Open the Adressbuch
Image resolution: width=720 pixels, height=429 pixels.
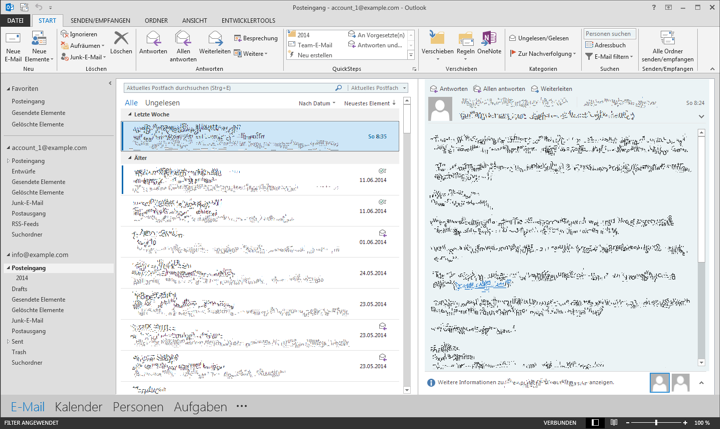pyautogui.click(x=605, y=45)
